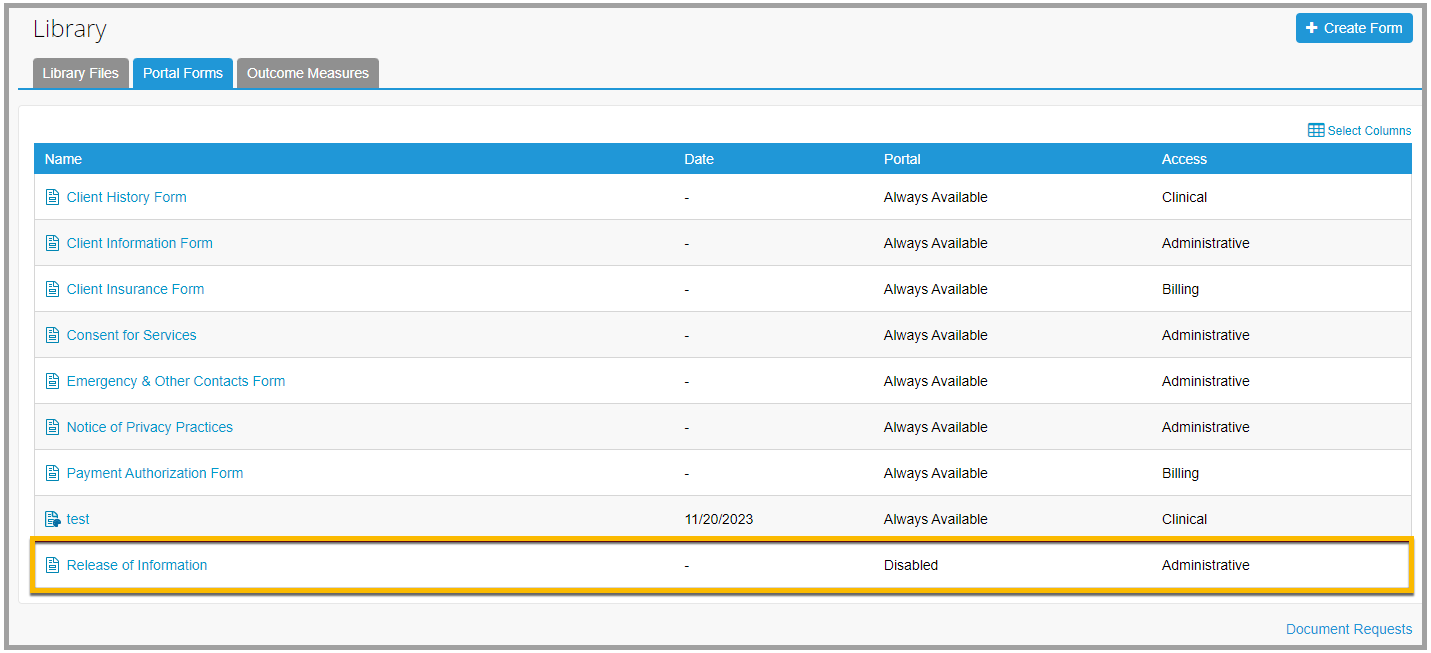
Task: Click the Access column header
Action: click(x=1184, y=159)
